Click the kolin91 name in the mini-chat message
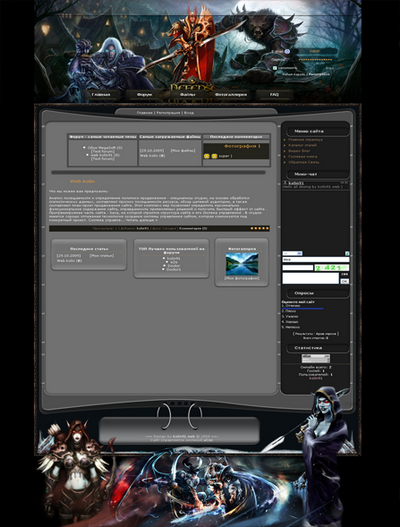 pyautogui.click(x=296, y=183)
